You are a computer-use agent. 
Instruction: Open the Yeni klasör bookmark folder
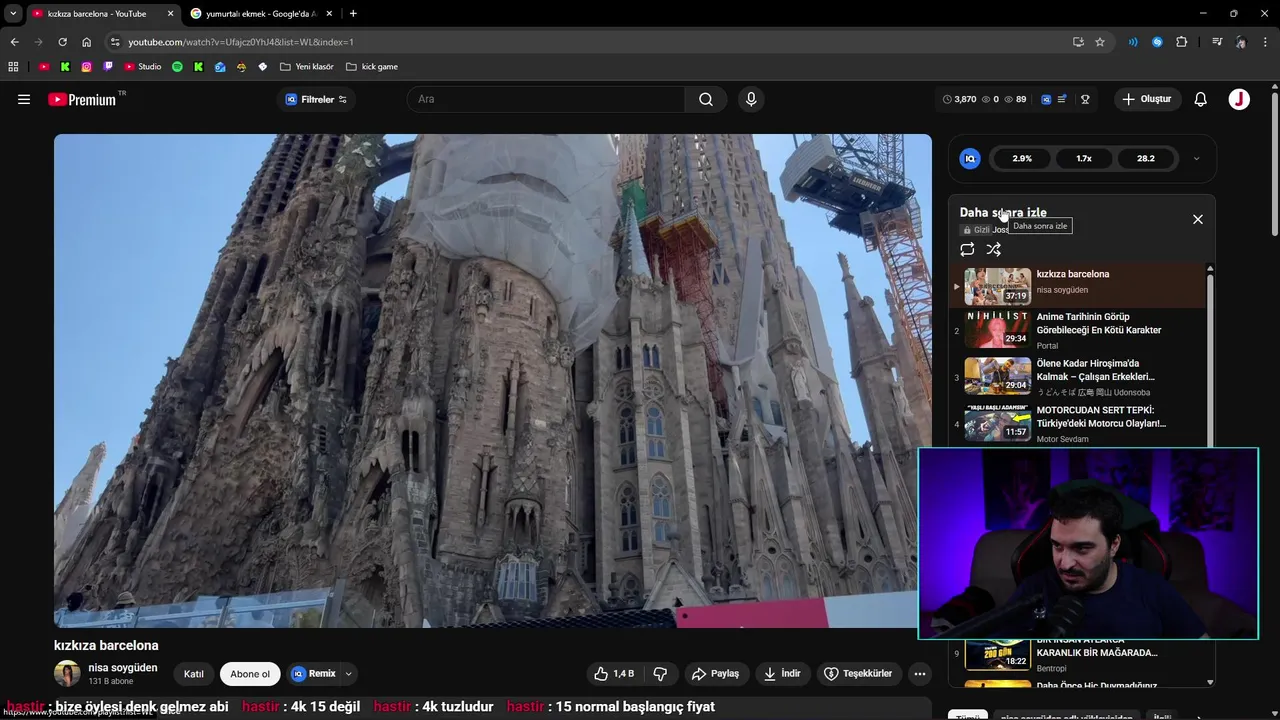point(307,67)
